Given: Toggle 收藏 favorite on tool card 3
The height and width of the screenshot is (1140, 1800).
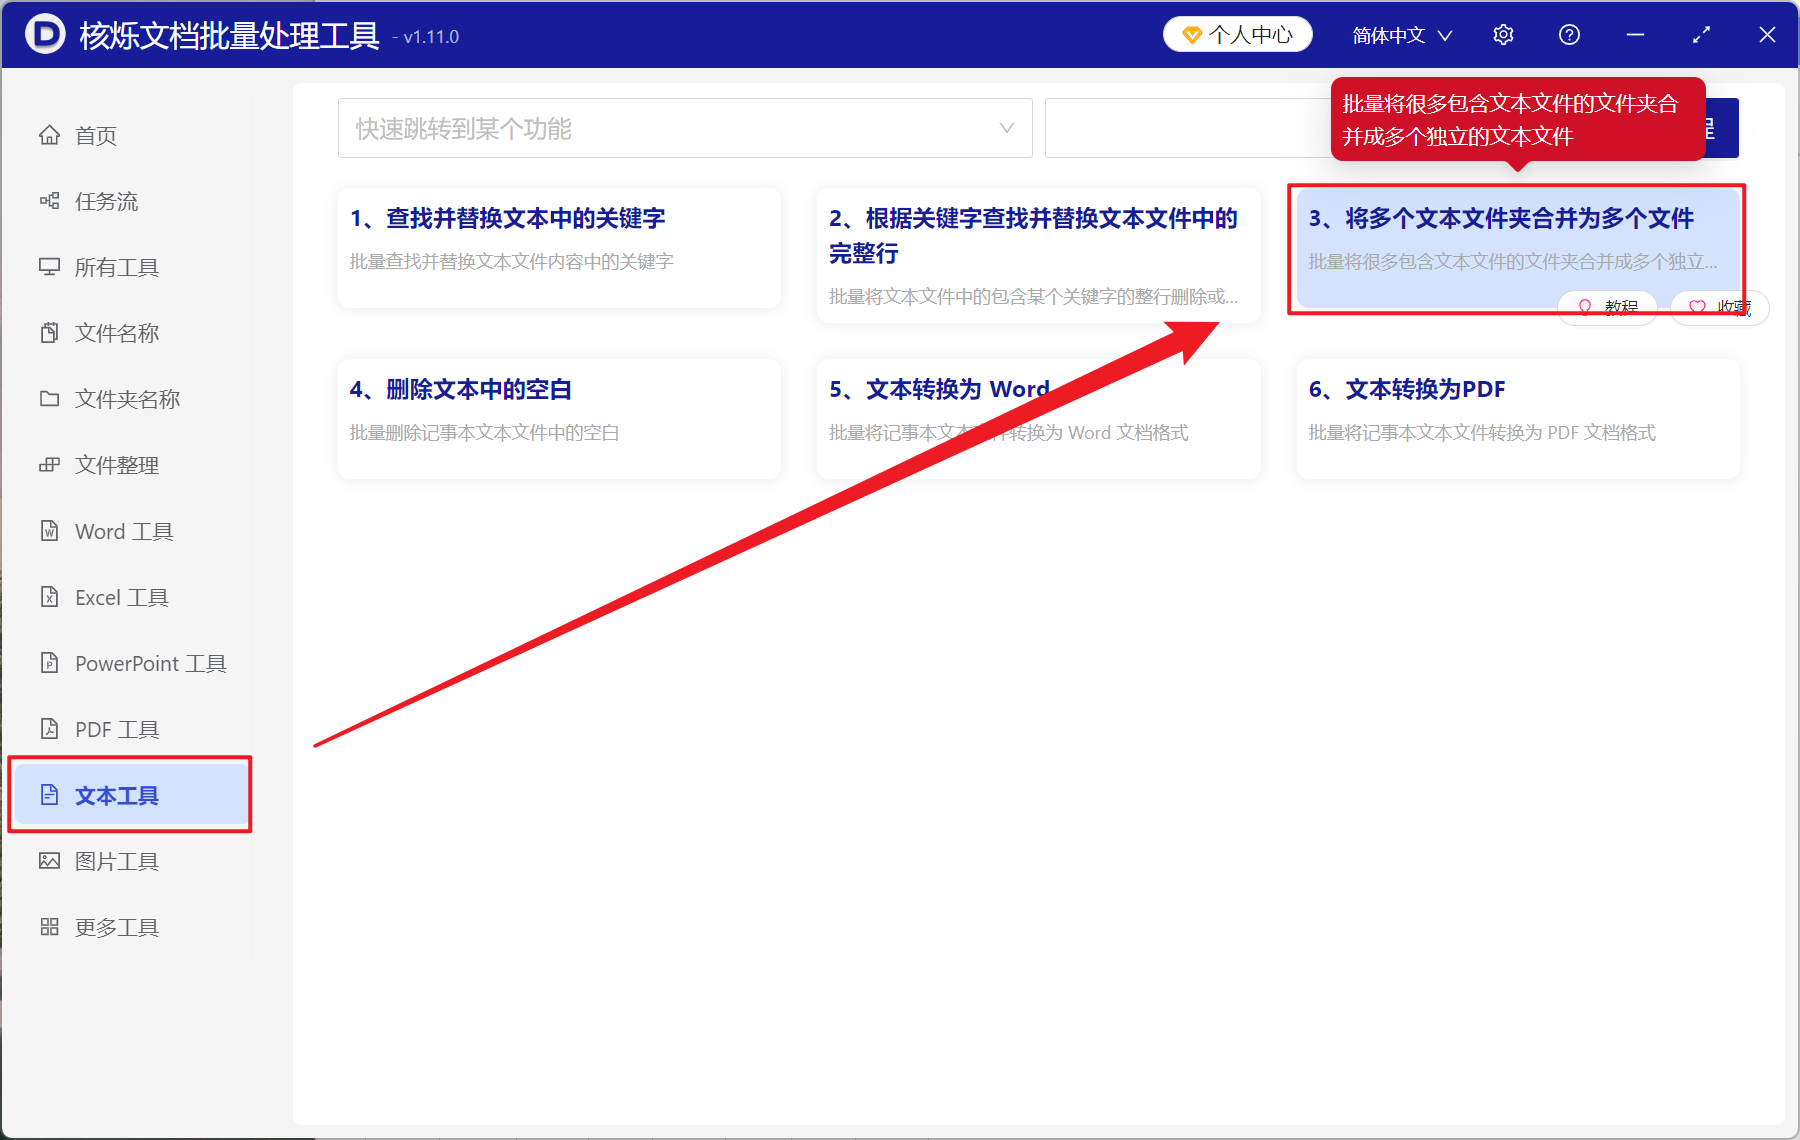Looking at the screenshot, I should pos(1719,307).
